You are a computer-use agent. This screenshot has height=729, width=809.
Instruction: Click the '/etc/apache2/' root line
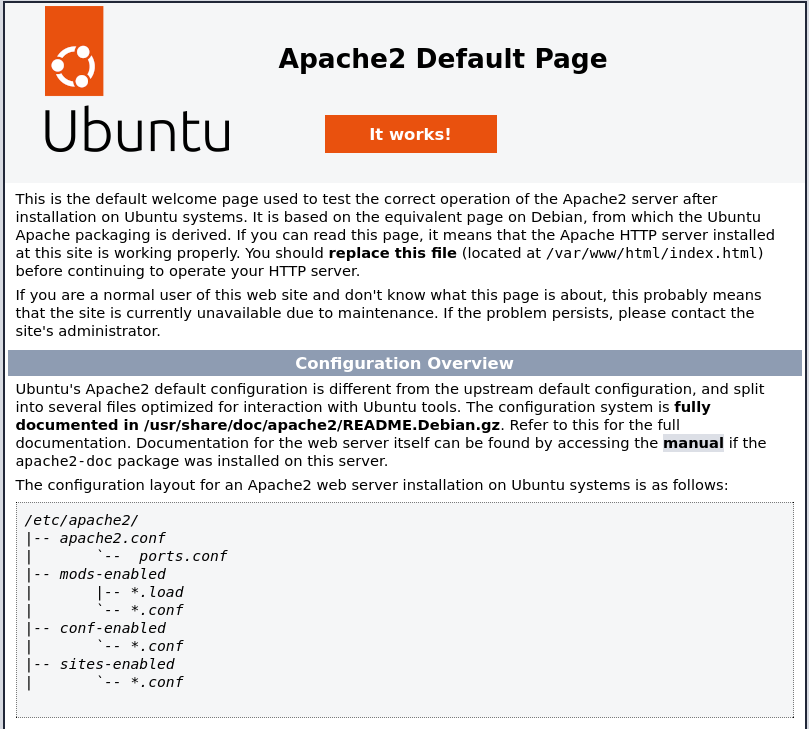point(82,520)
